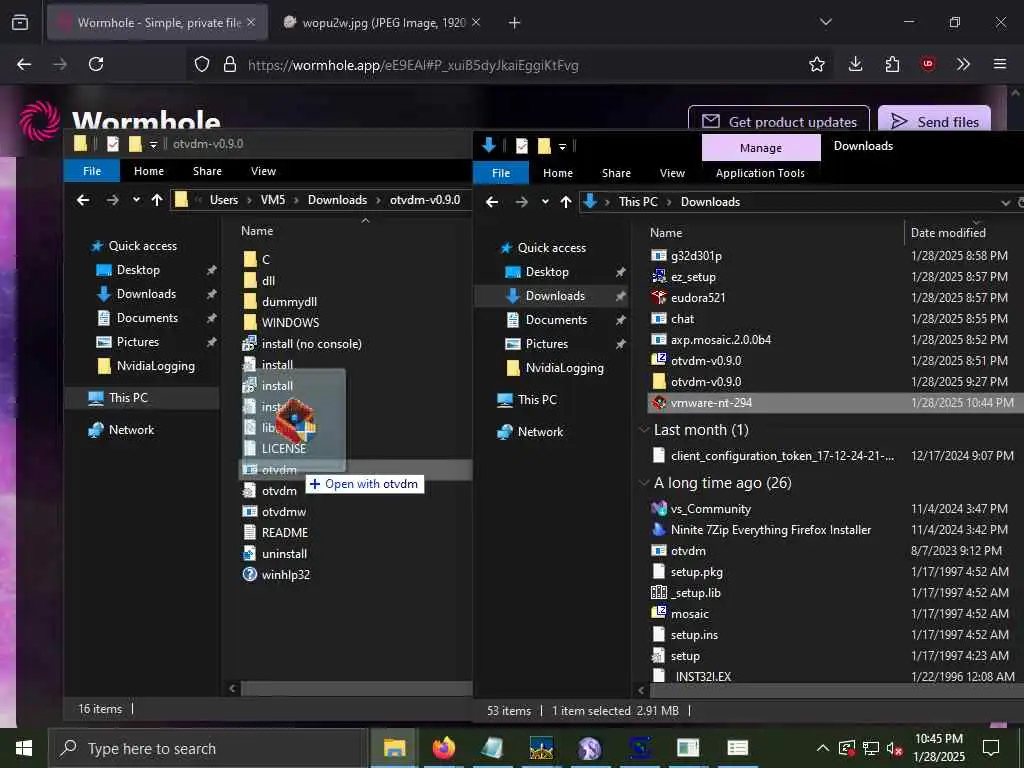Select the winhlp32 help file
Screen dimensions: 1024x768
coord(285,575)
